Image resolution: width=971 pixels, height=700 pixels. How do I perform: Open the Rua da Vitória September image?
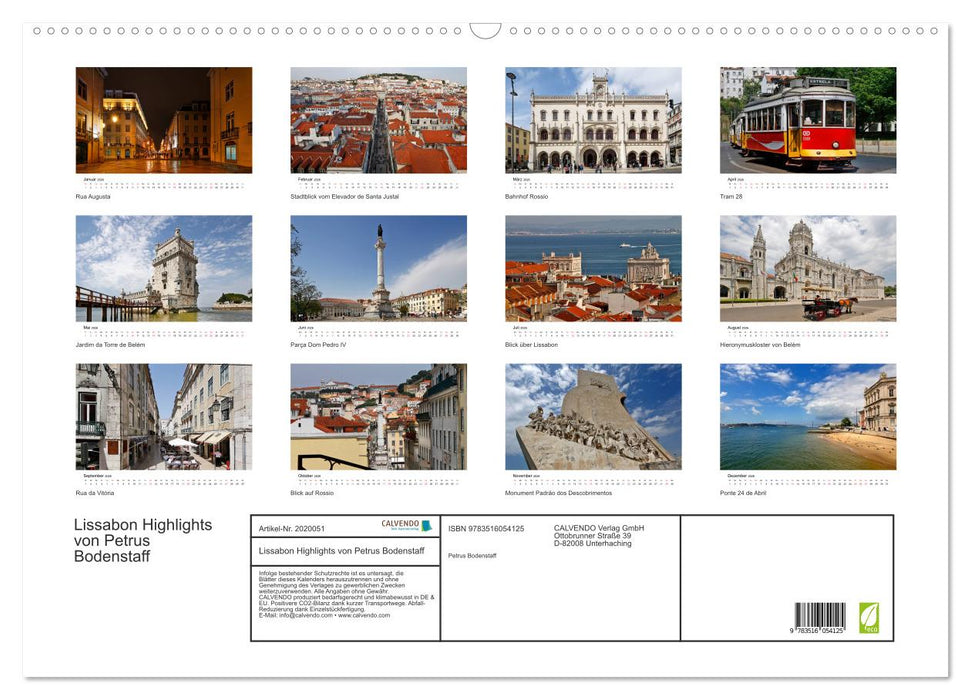coord(163,418)
